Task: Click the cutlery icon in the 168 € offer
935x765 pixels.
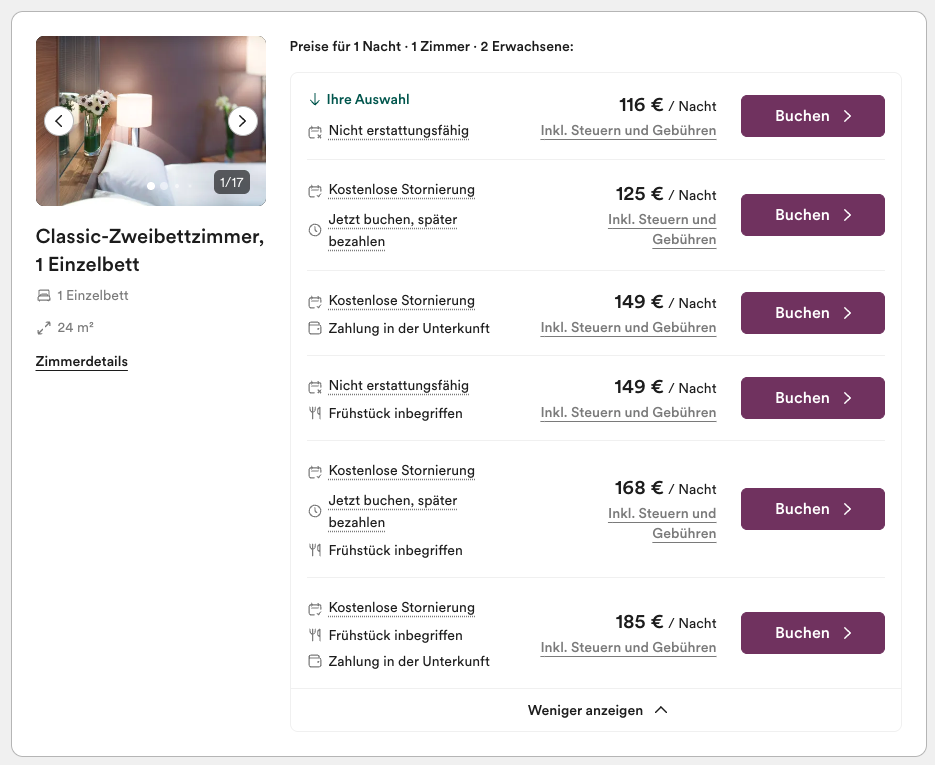Action: click(x=315, y=550)
